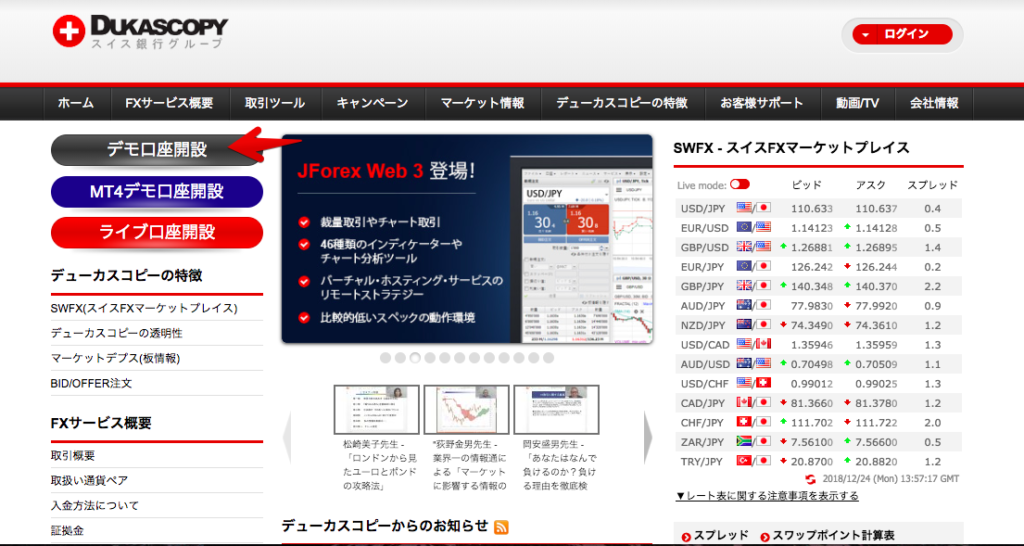Image resolution: width=1024 pixels, height=546 pixels.
Task: Open 荻野金男先生 video thumbnail
Action: [466, 410]
